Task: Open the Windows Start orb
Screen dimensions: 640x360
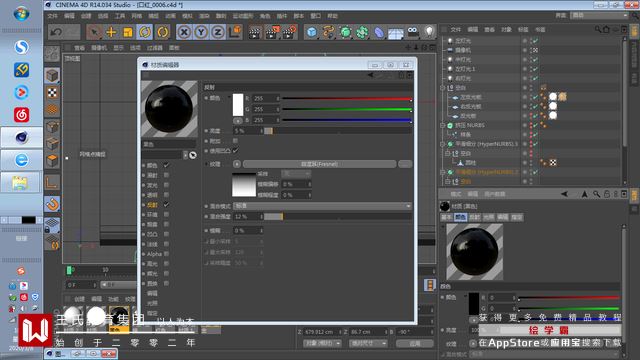Action: [x=21, y=14]
